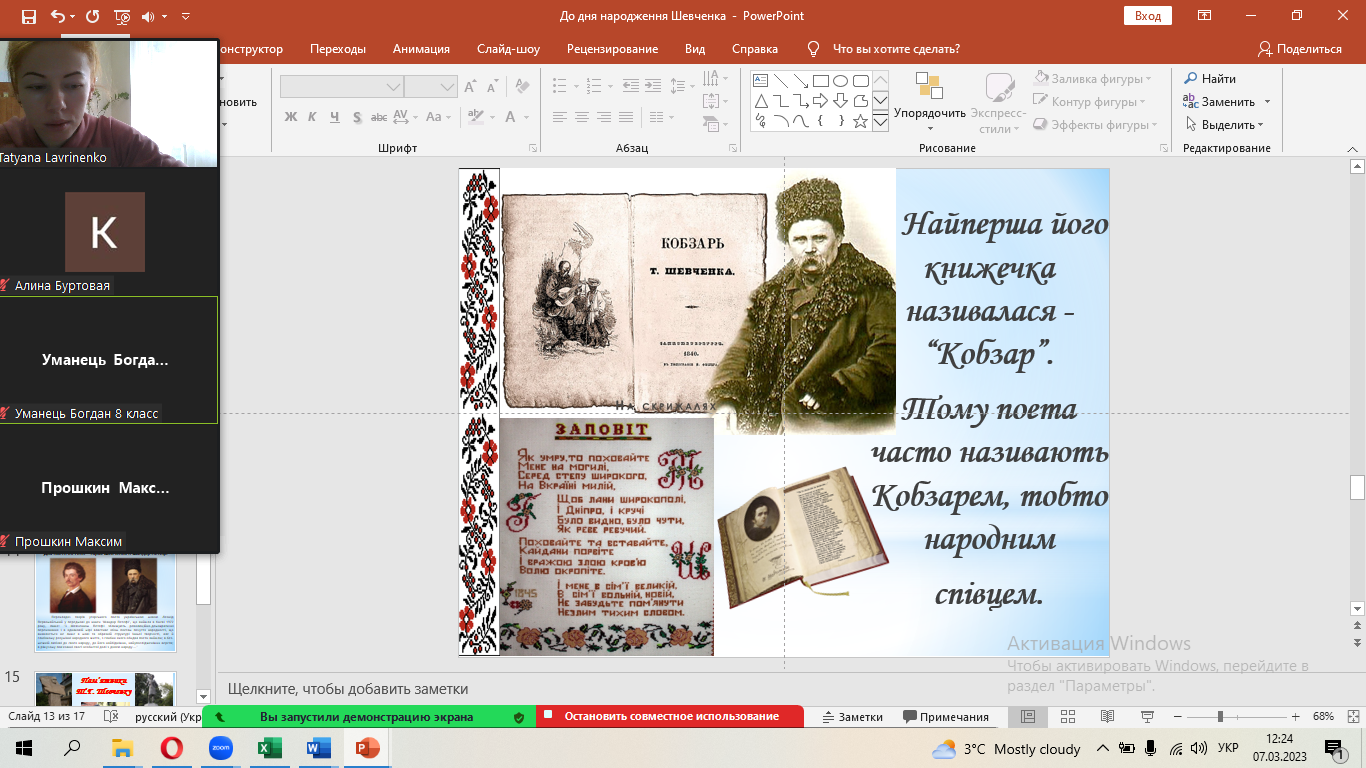Center the text alignment
The image size is (1366, 768).
582,117
